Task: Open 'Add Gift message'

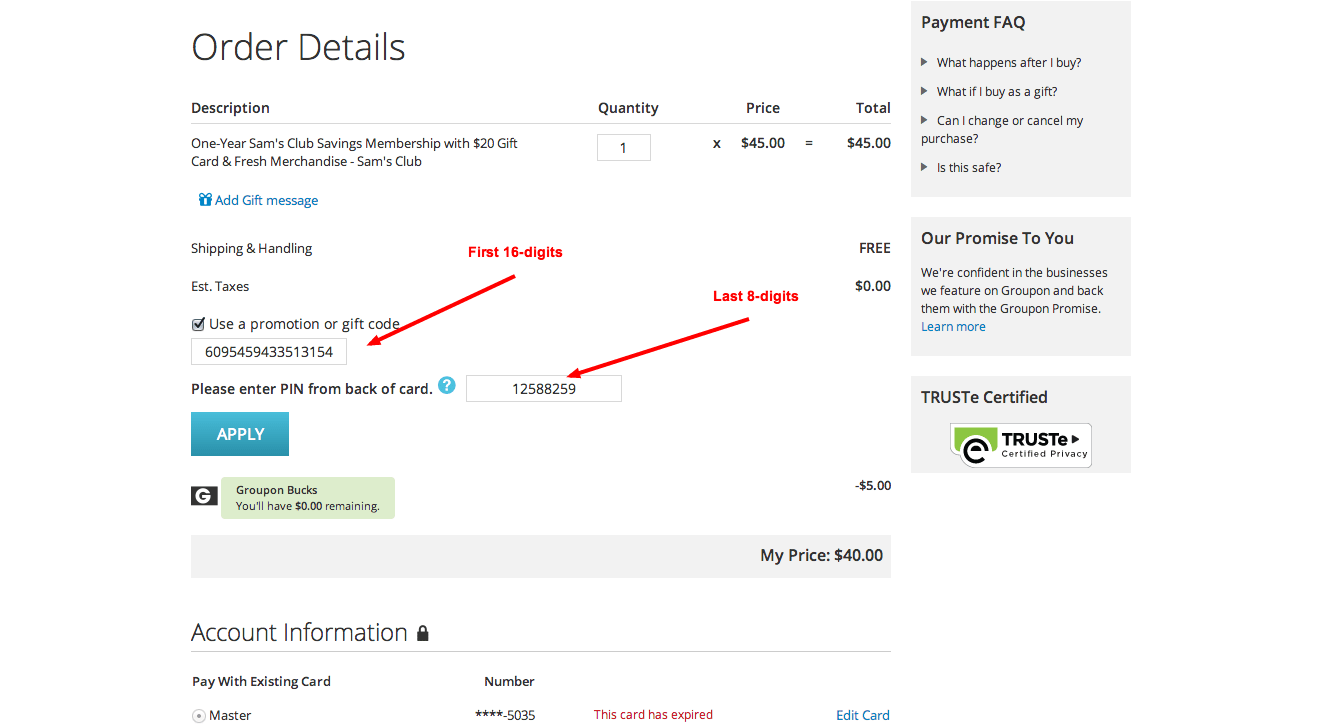Action: pyautogui.click(x=266, y=199)
